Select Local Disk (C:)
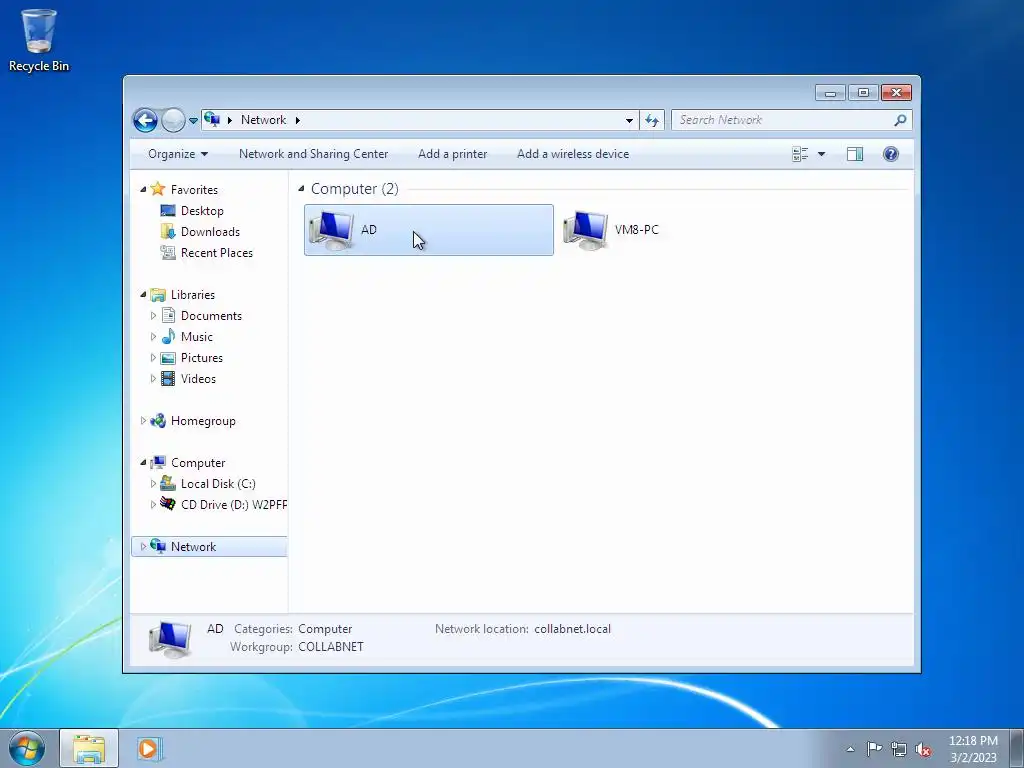 point(217,484)
